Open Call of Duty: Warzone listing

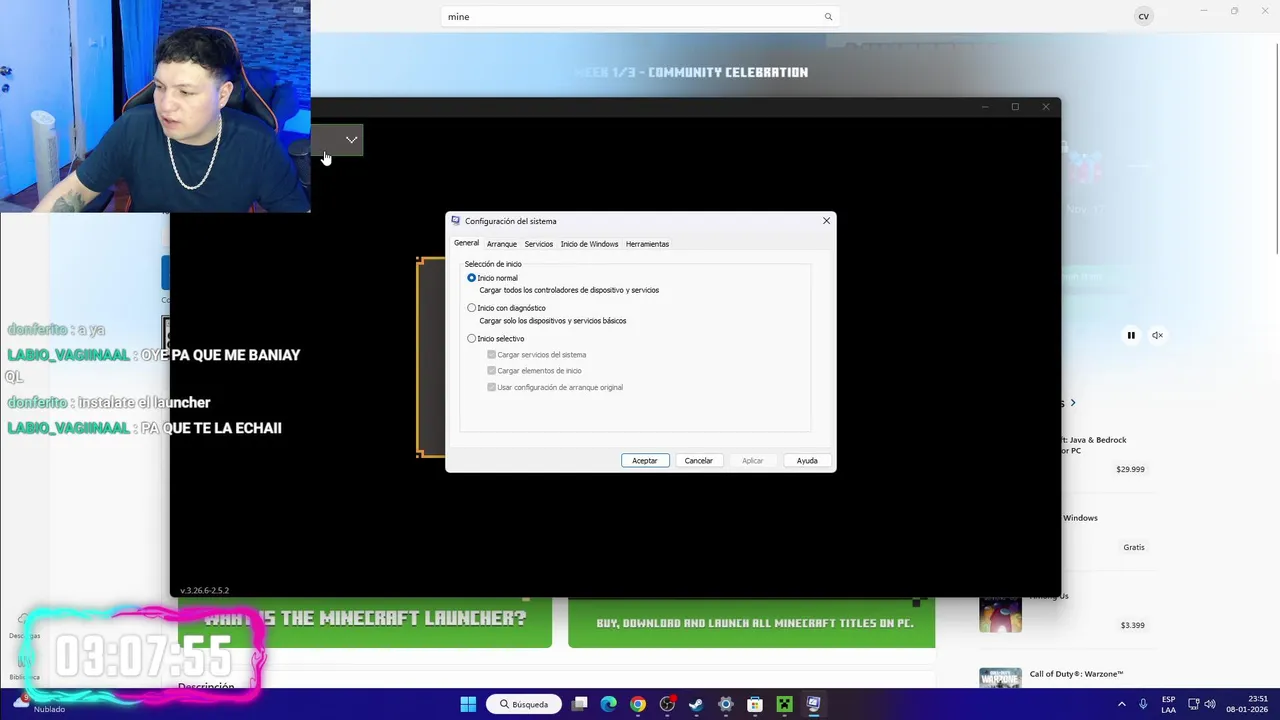[1076, 674]
